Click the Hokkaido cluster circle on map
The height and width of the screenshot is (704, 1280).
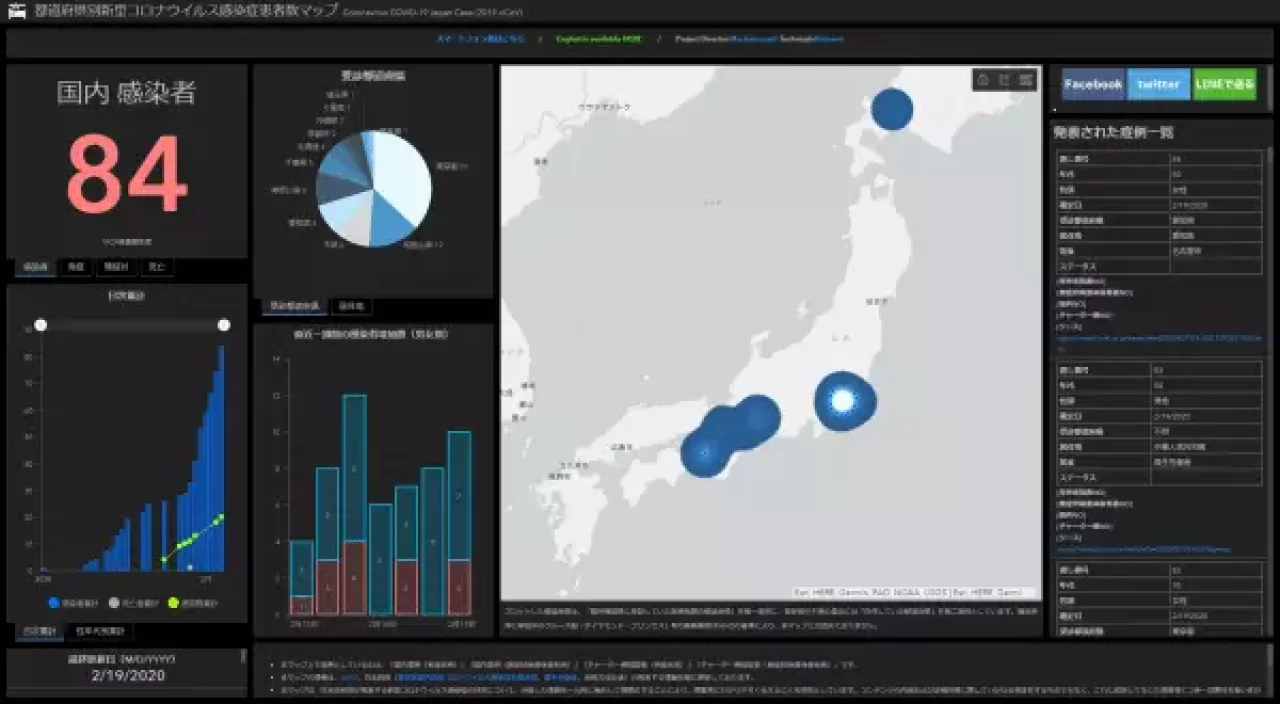coord(891,109)
